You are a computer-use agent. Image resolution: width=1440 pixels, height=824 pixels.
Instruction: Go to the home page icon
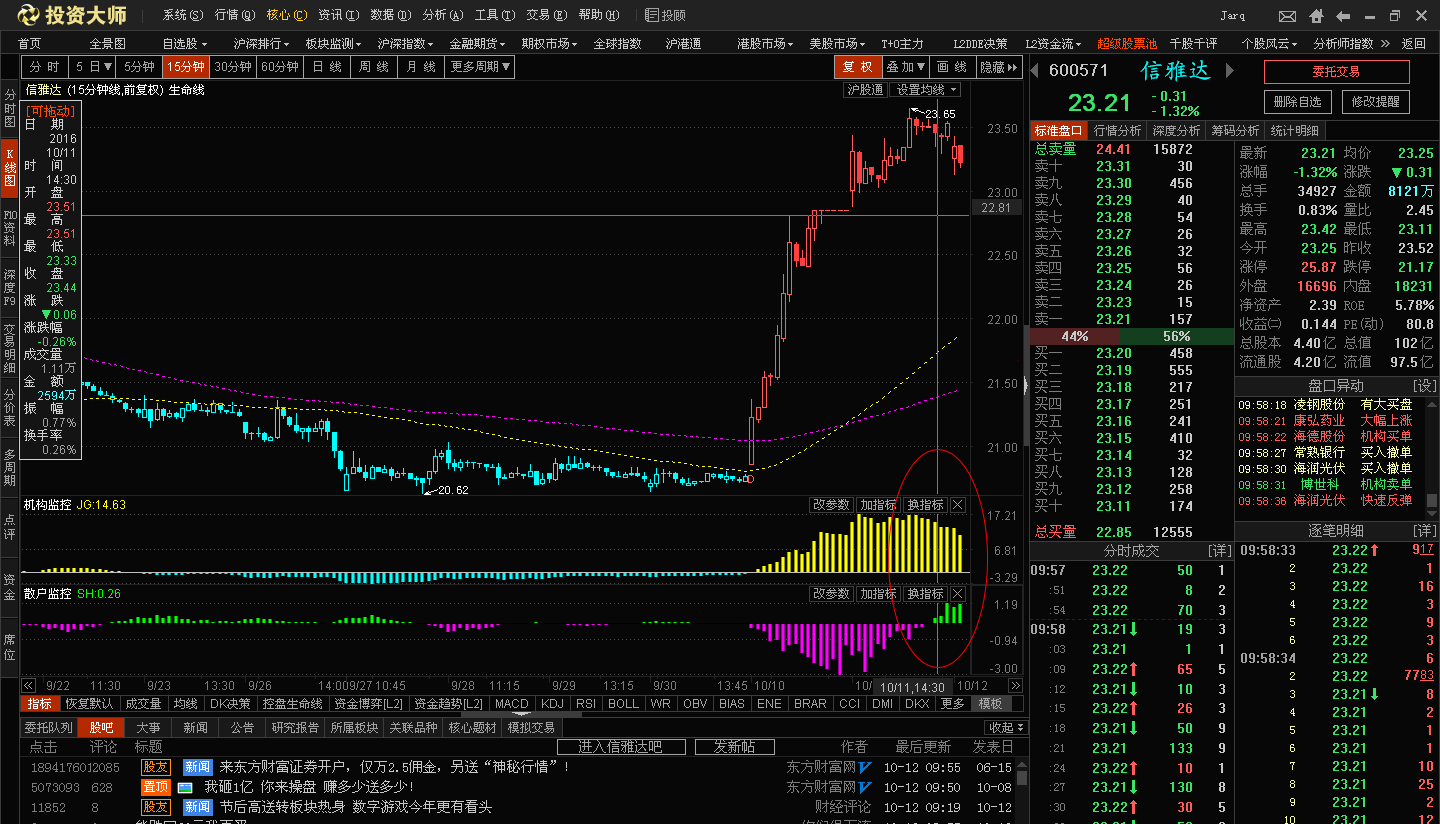click(x=1316, y=16)
